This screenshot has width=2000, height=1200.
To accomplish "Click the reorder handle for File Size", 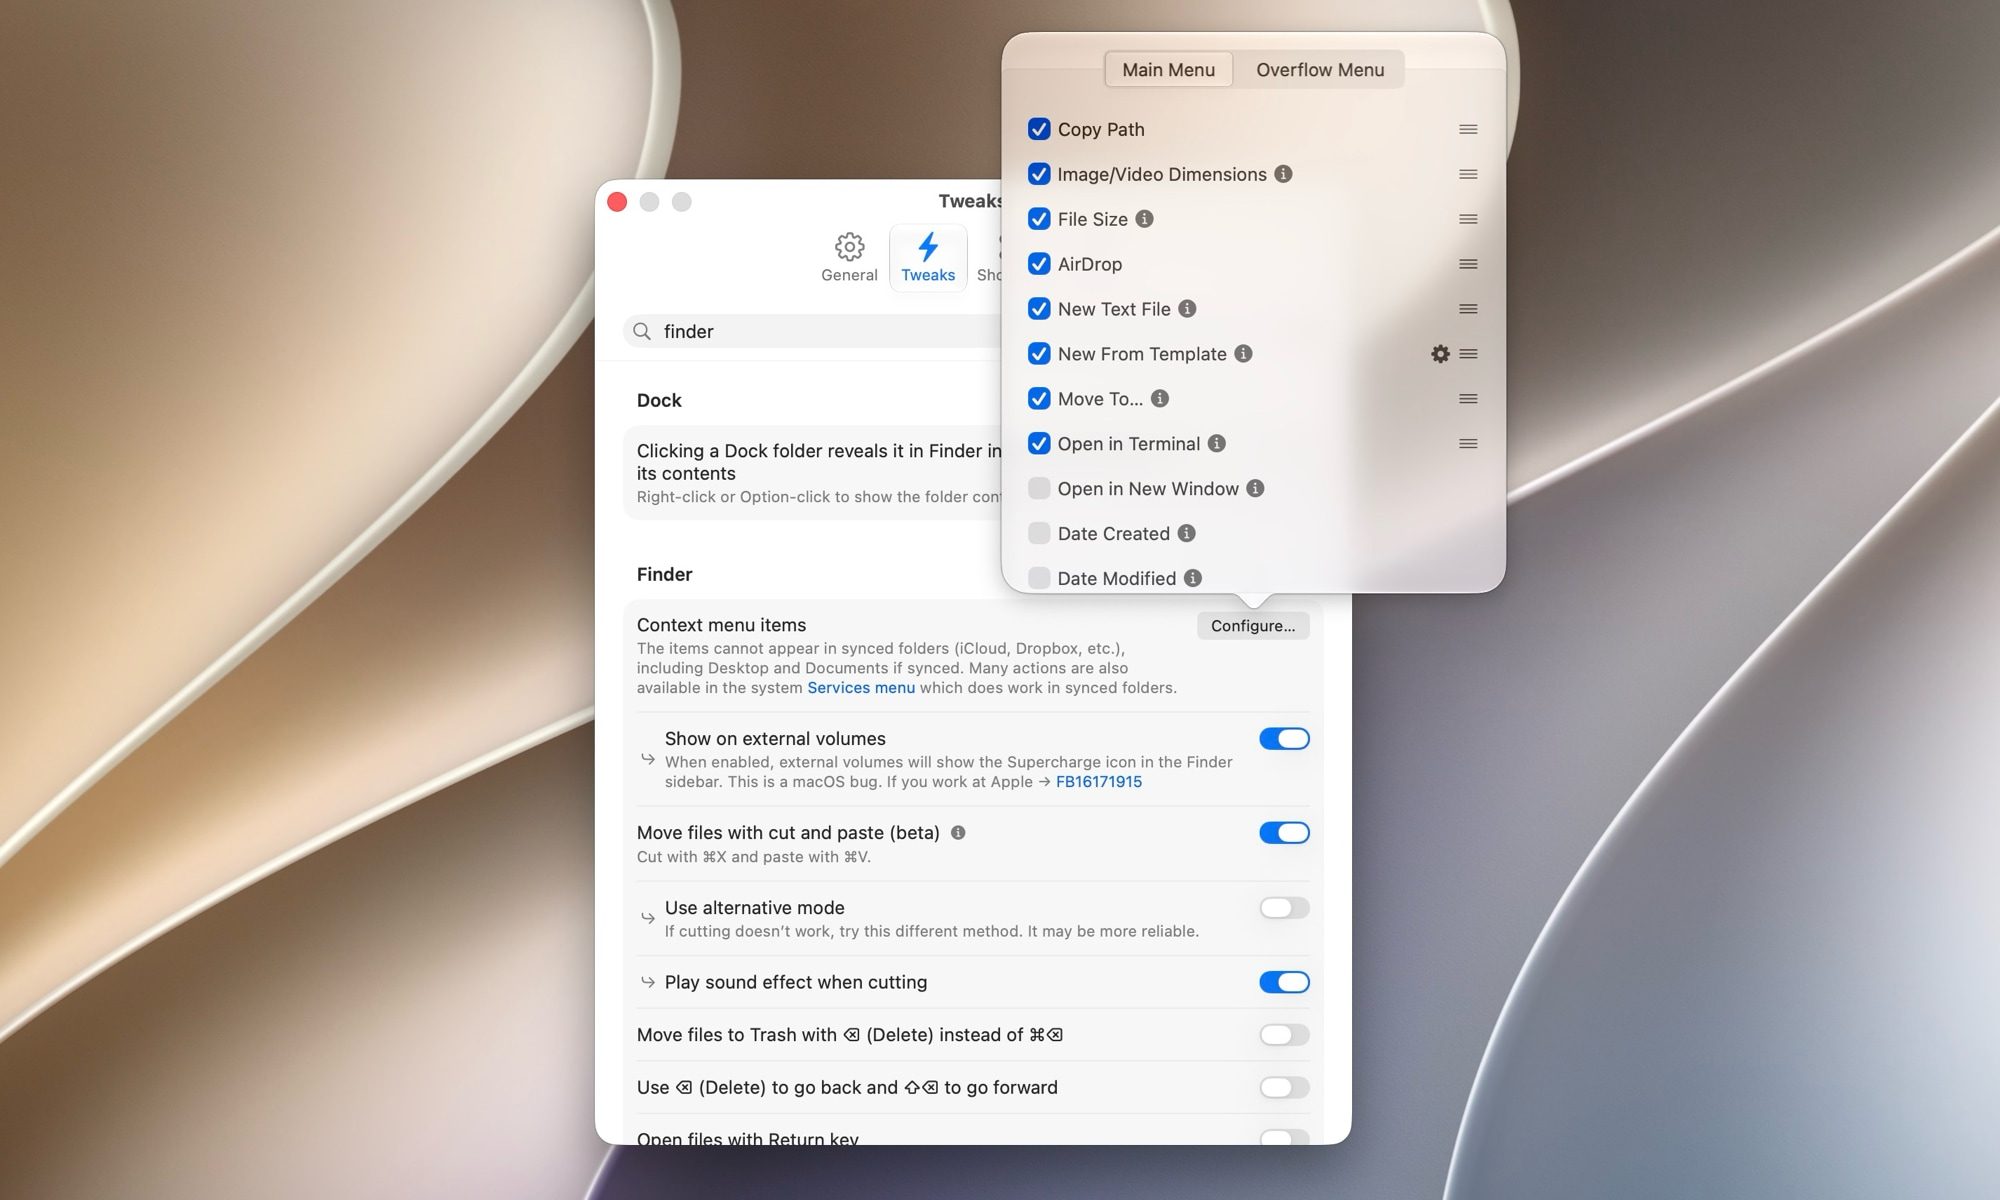I will [1468, 219].
